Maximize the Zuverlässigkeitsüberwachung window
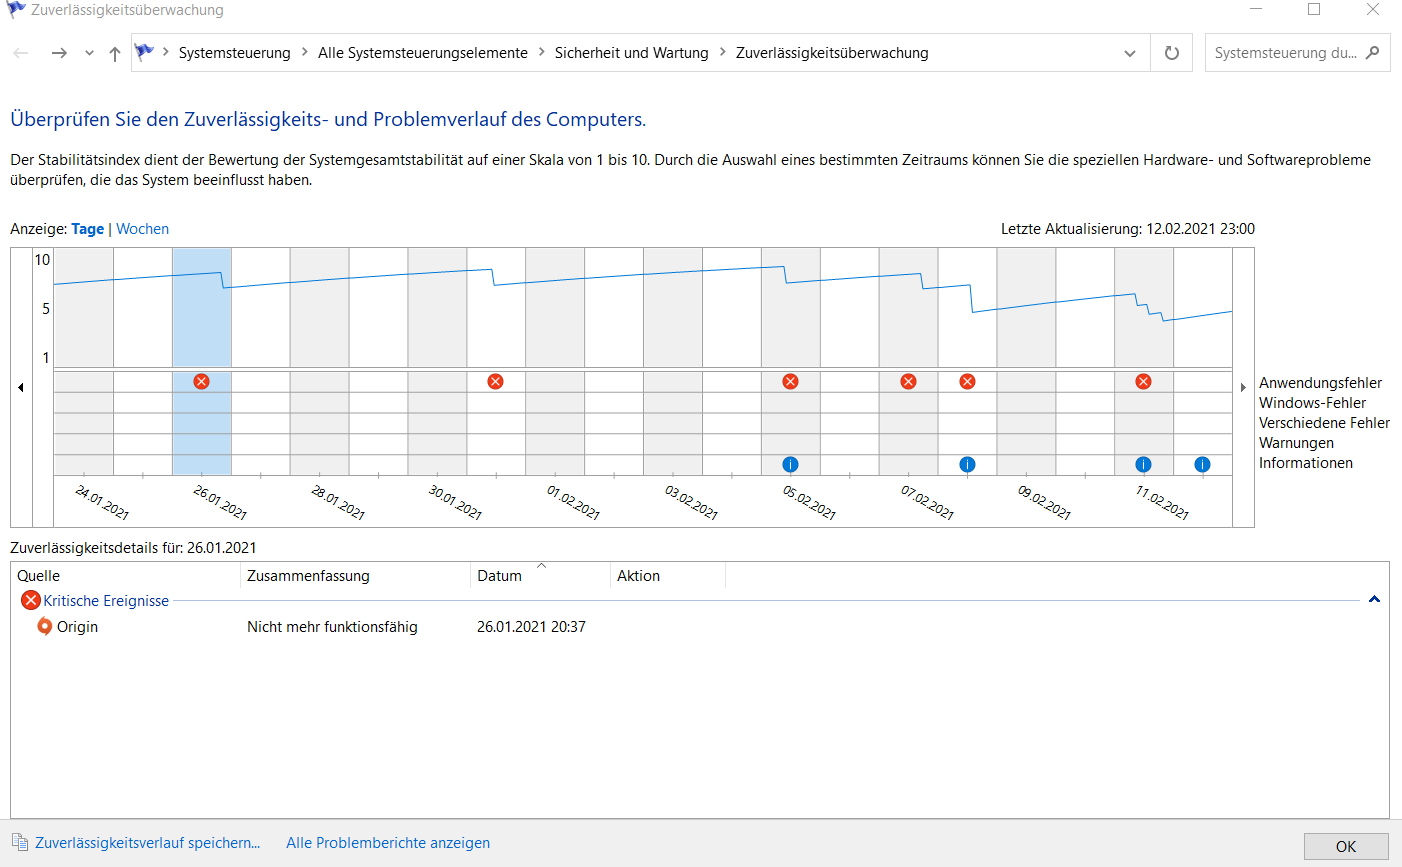The width and height of the screenshot is (1402, 867). [1314, 10]
